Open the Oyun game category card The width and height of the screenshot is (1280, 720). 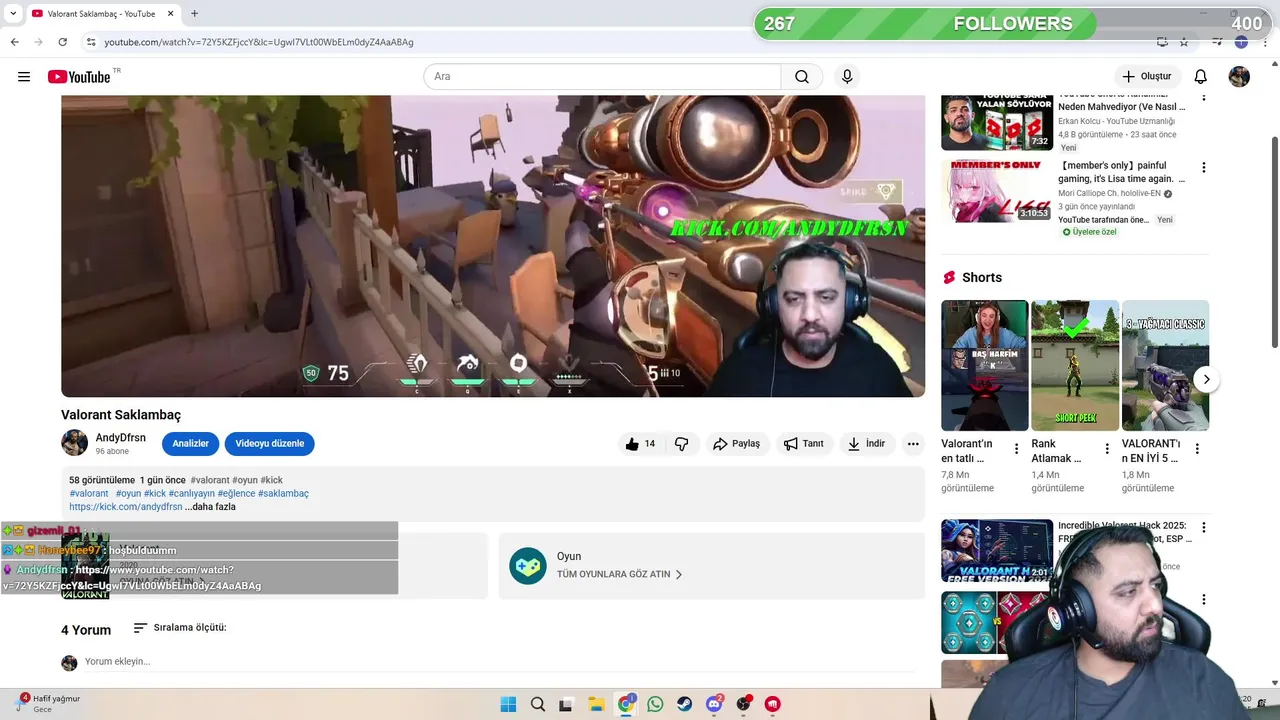click(712, 566)
